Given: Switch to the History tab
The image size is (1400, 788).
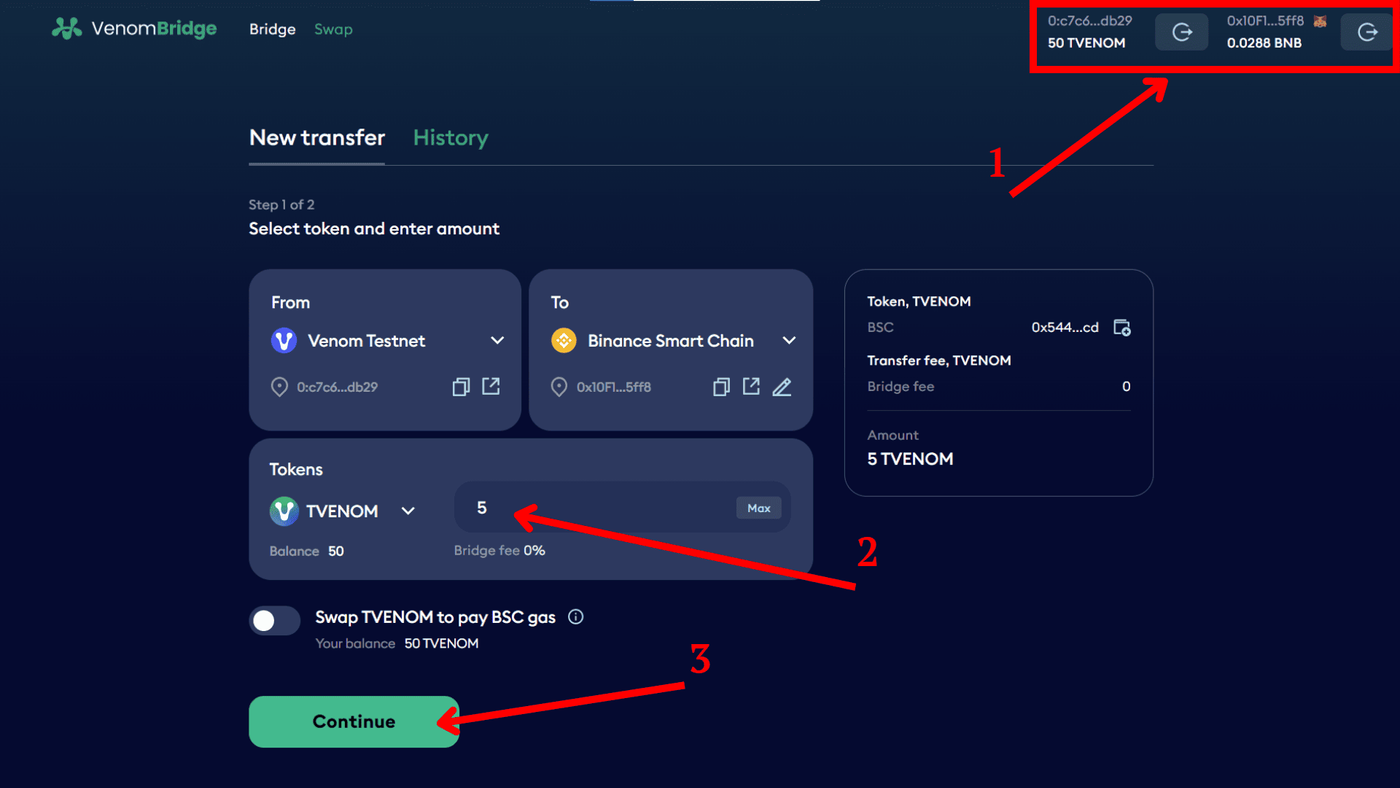Looking at the screenshot, I should tap(450, 137).
